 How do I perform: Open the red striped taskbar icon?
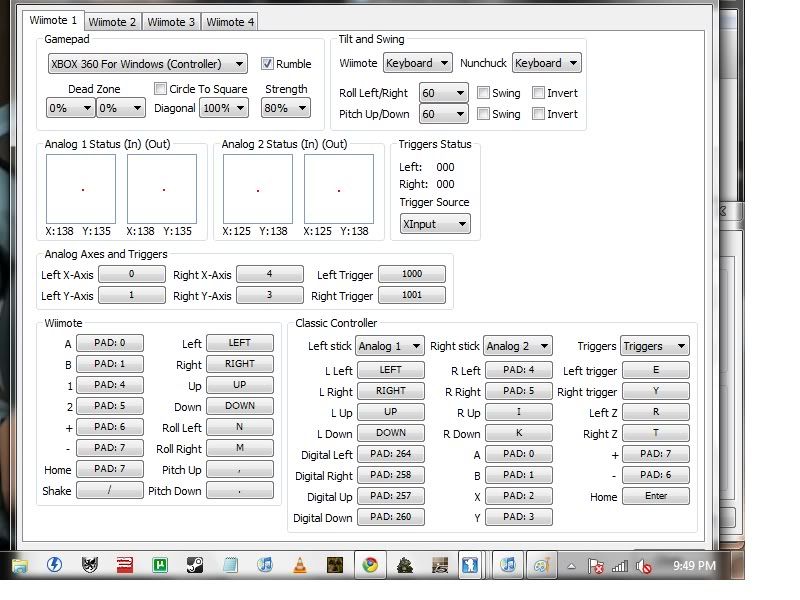[x=124, y=565]
